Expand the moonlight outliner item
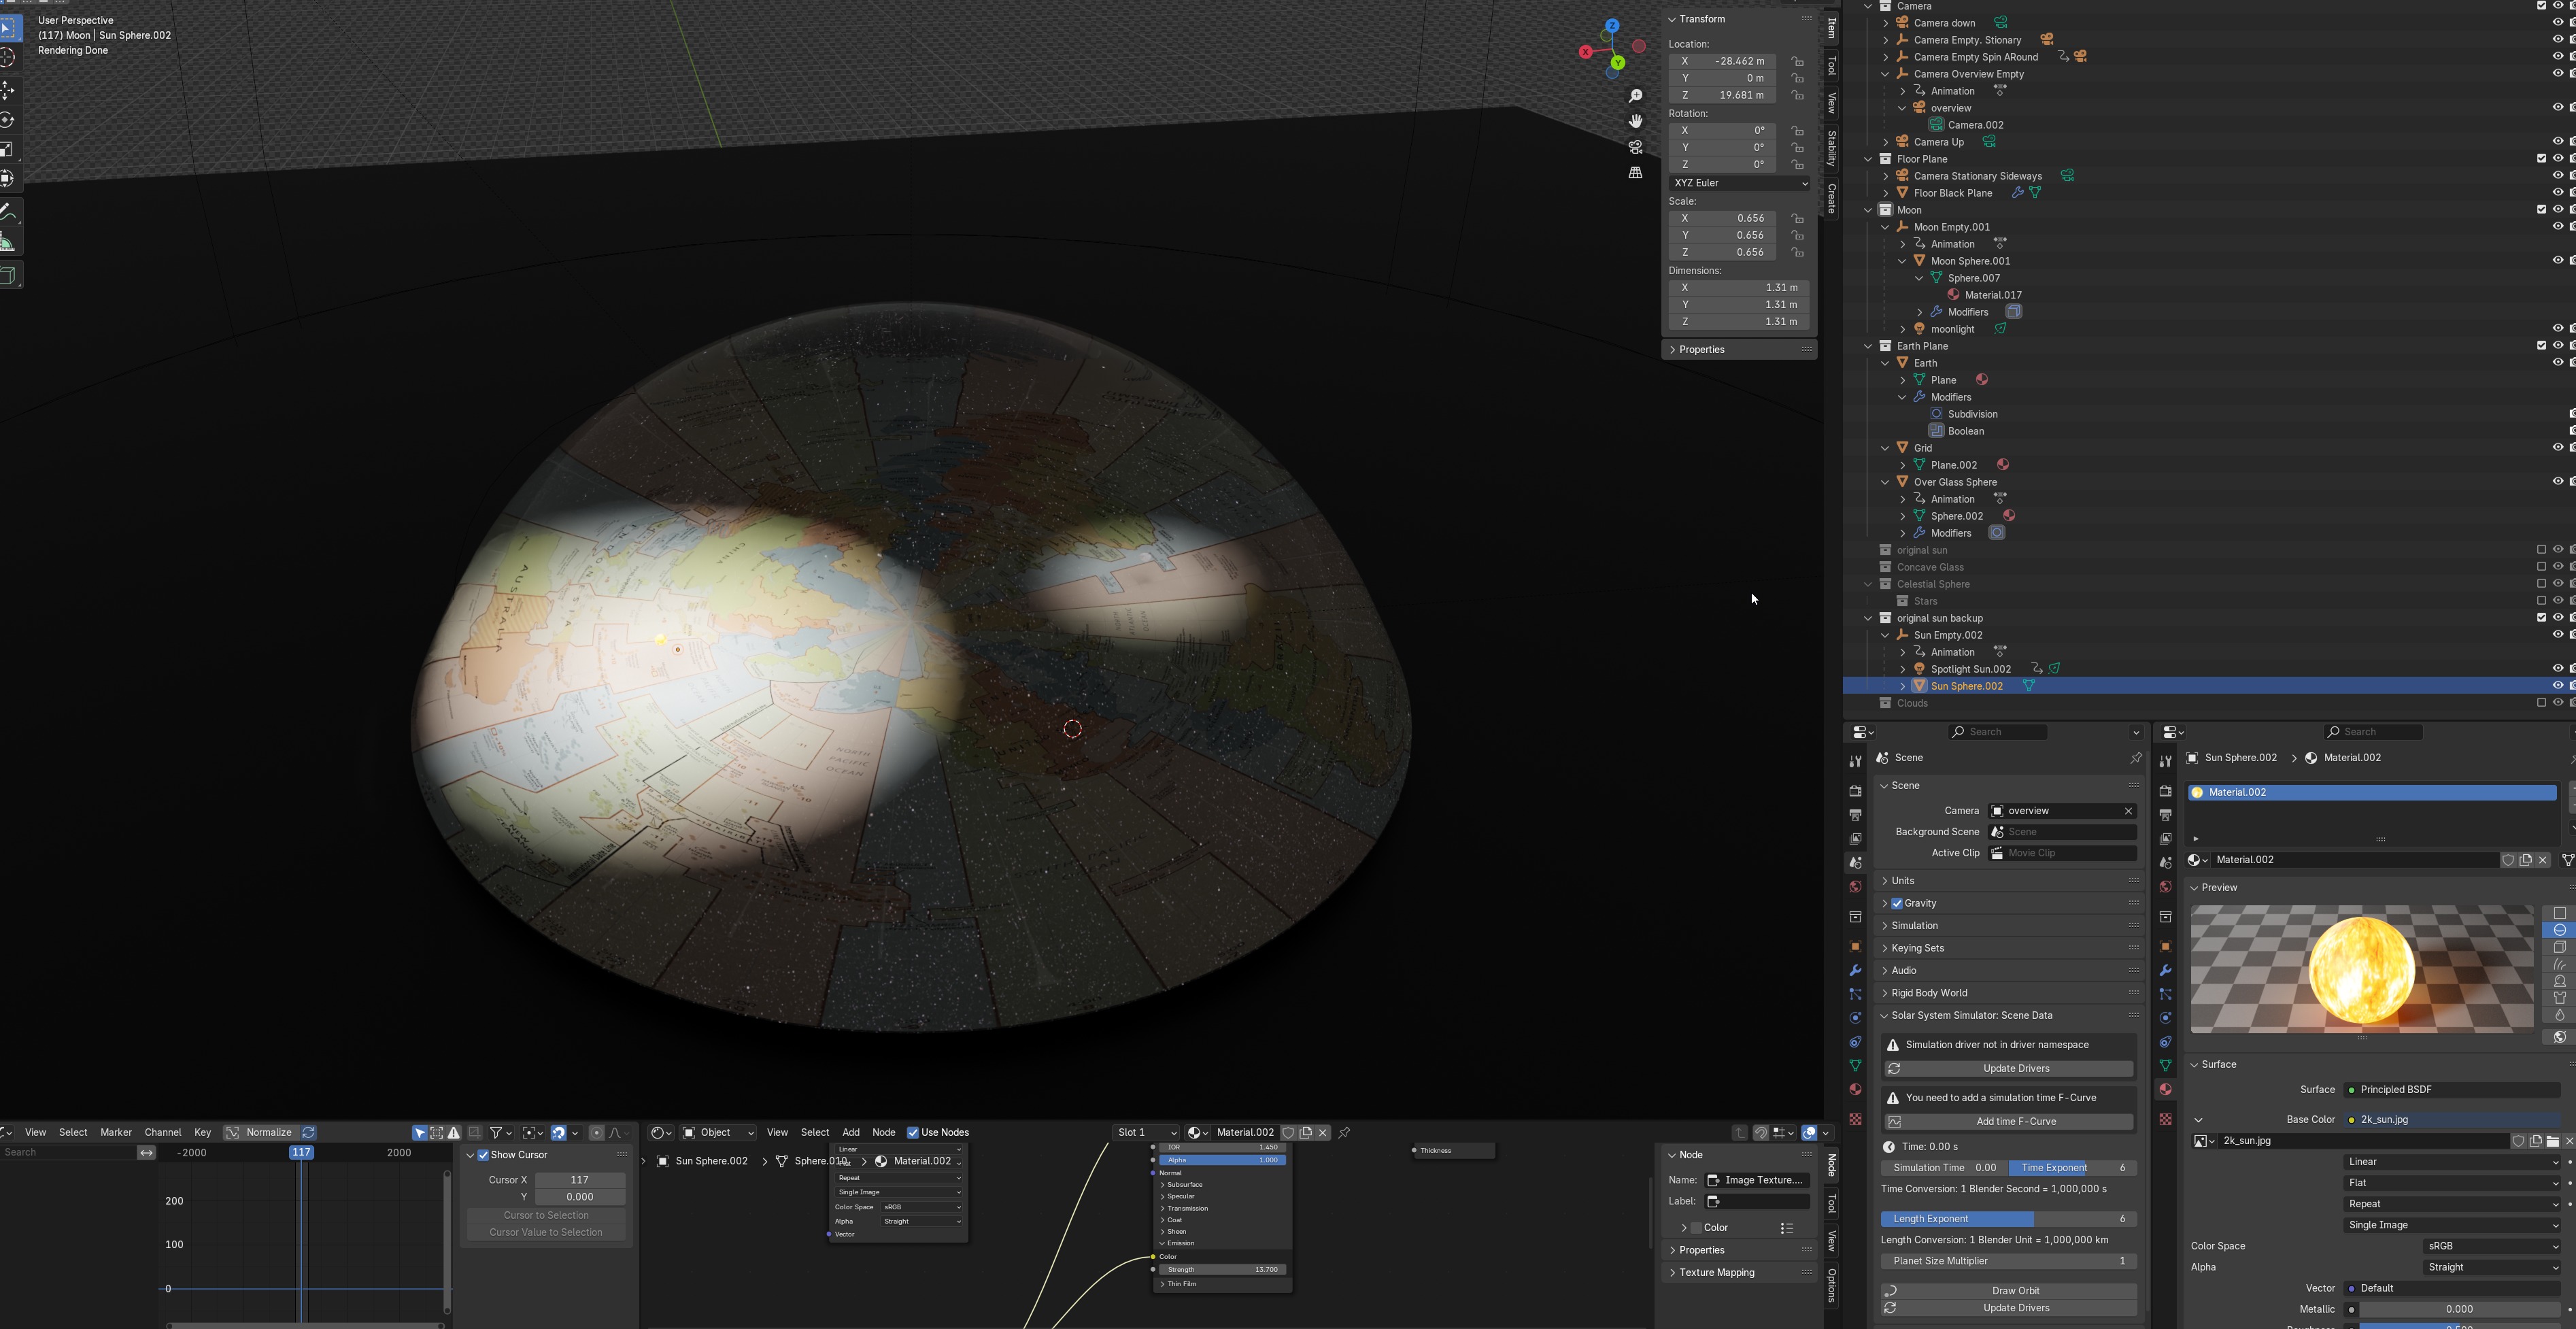The height and width of the screenshot is (1329, 2576). (1902, 329)
